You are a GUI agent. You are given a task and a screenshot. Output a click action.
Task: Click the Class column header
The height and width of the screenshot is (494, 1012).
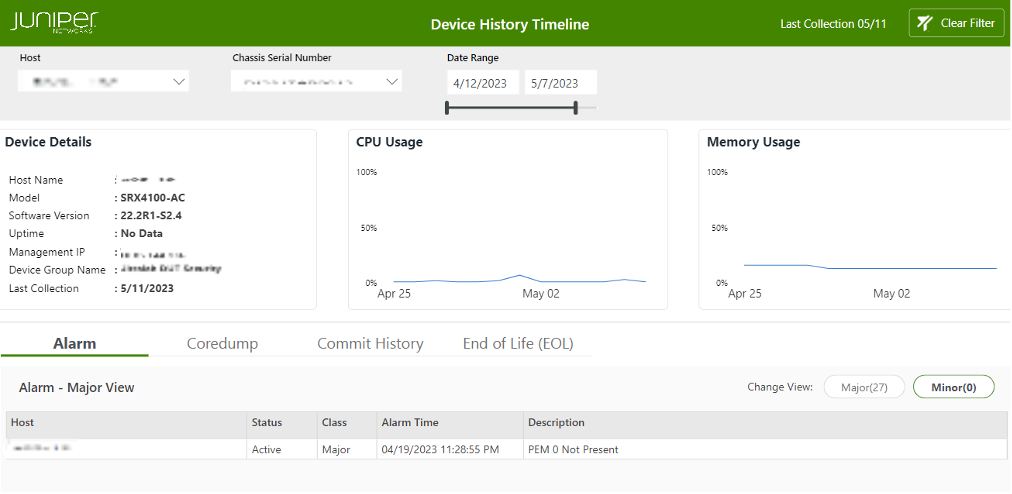click(x=347, y=423)
